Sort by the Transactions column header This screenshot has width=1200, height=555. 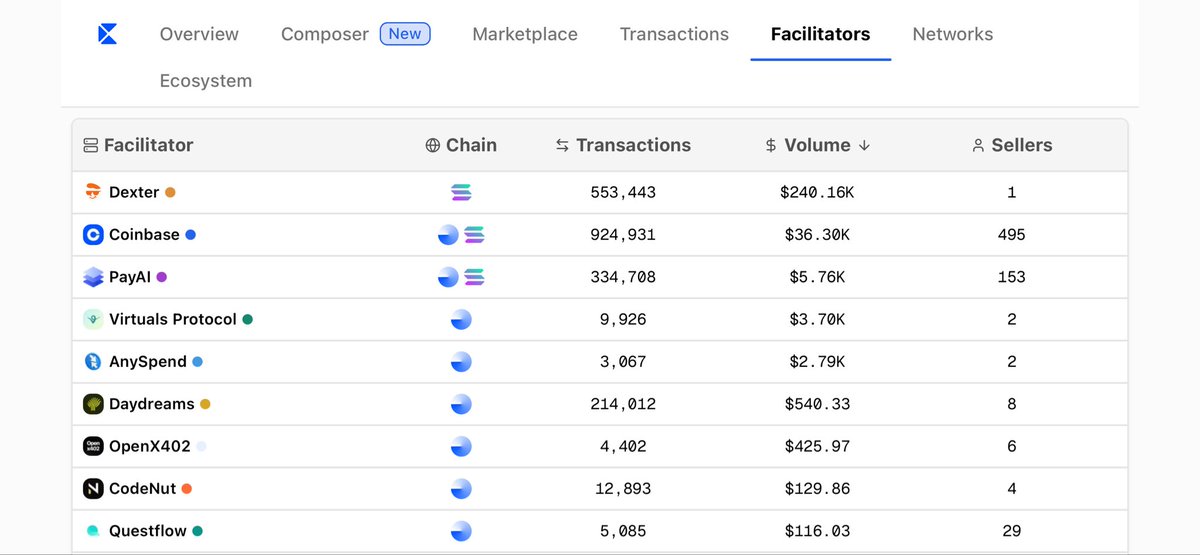coord(623,145)
